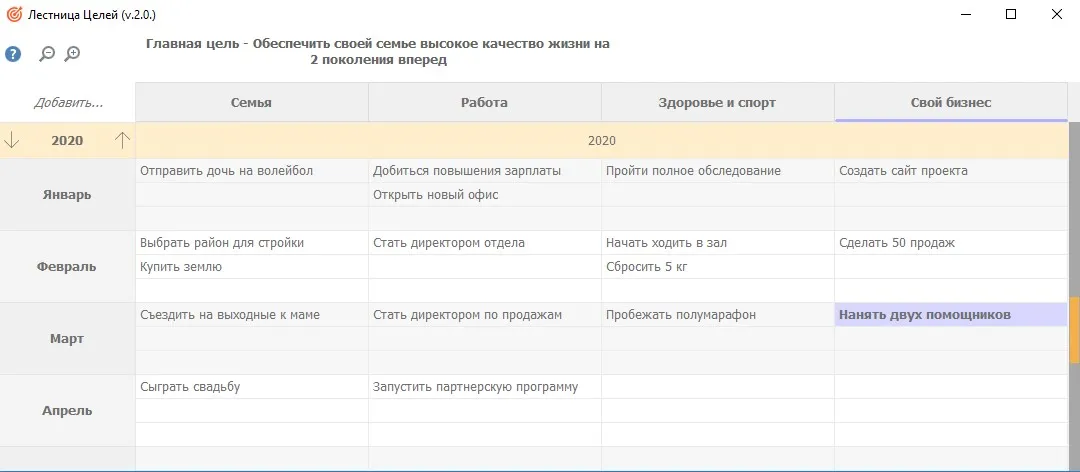1080x472 pixels.
Task: Click goal Запустить партнерскую программу
Action: coord(475,387)
